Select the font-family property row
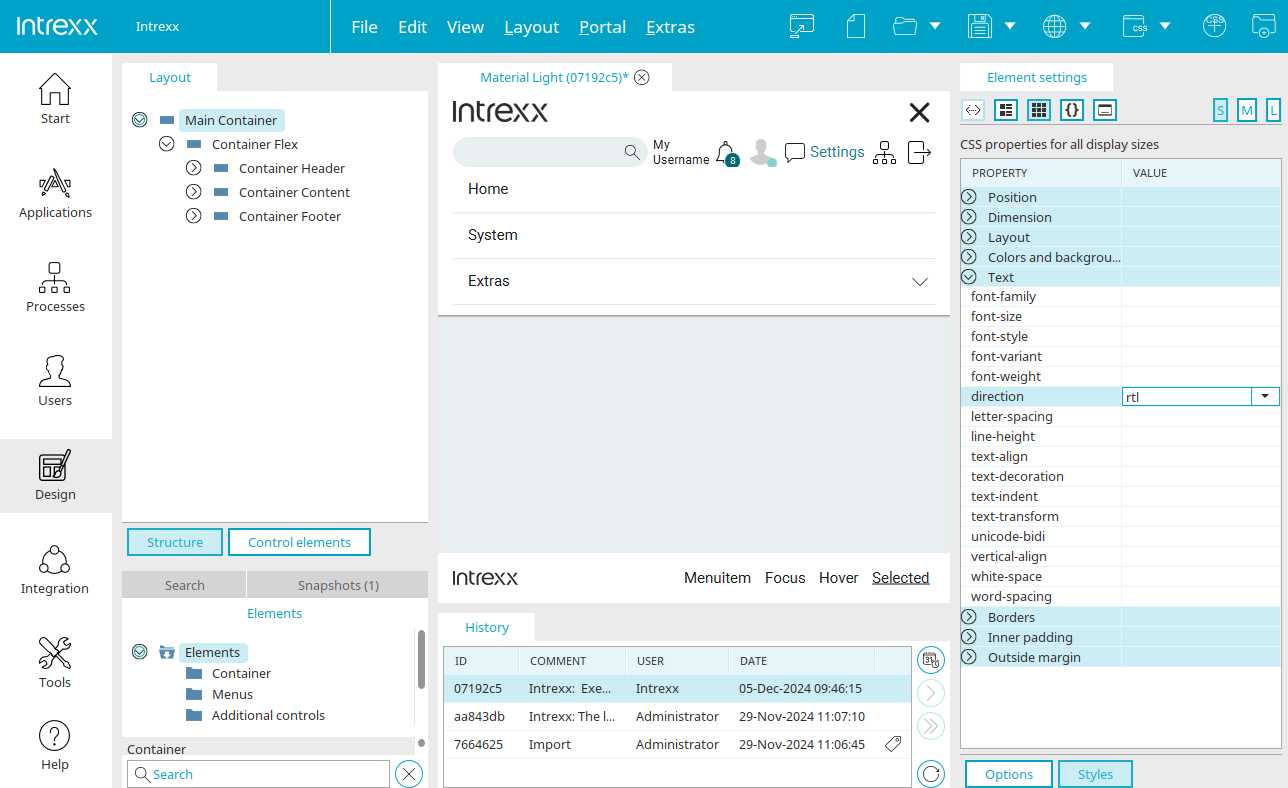The image size is (1288, 788). tap(1120, 297)
